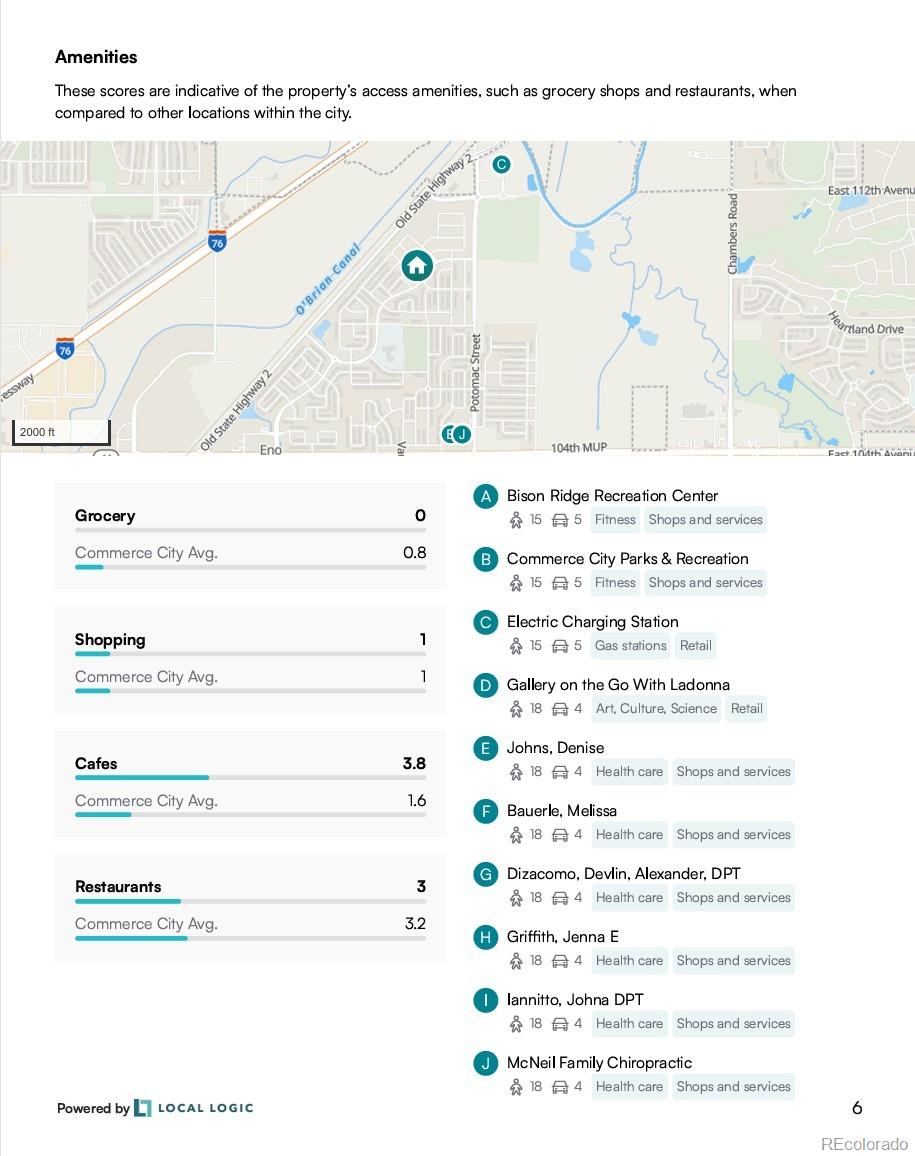915x1156 pixels.
Task: Click the Art, Culture, Science tag
Action: coord(656,708)
